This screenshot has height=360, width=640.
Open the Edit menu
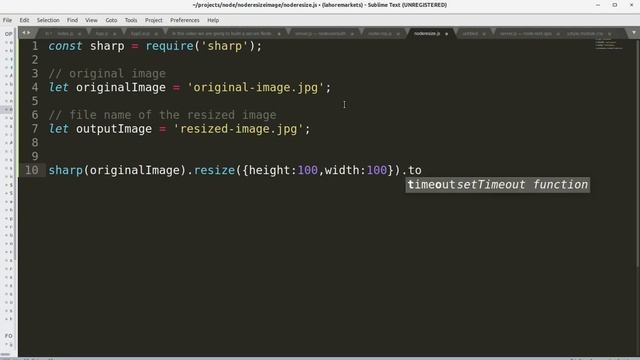(24, 20)
